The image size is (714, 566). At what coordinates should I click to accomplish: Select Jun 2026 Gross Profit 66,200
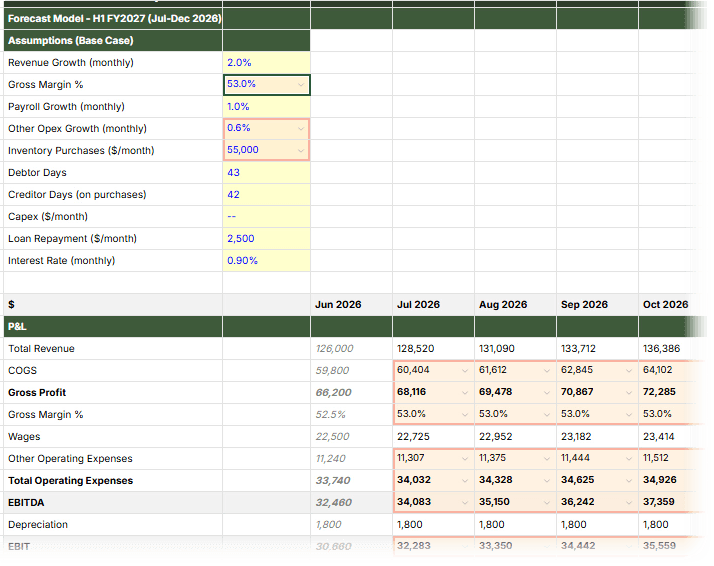point(351,393)
